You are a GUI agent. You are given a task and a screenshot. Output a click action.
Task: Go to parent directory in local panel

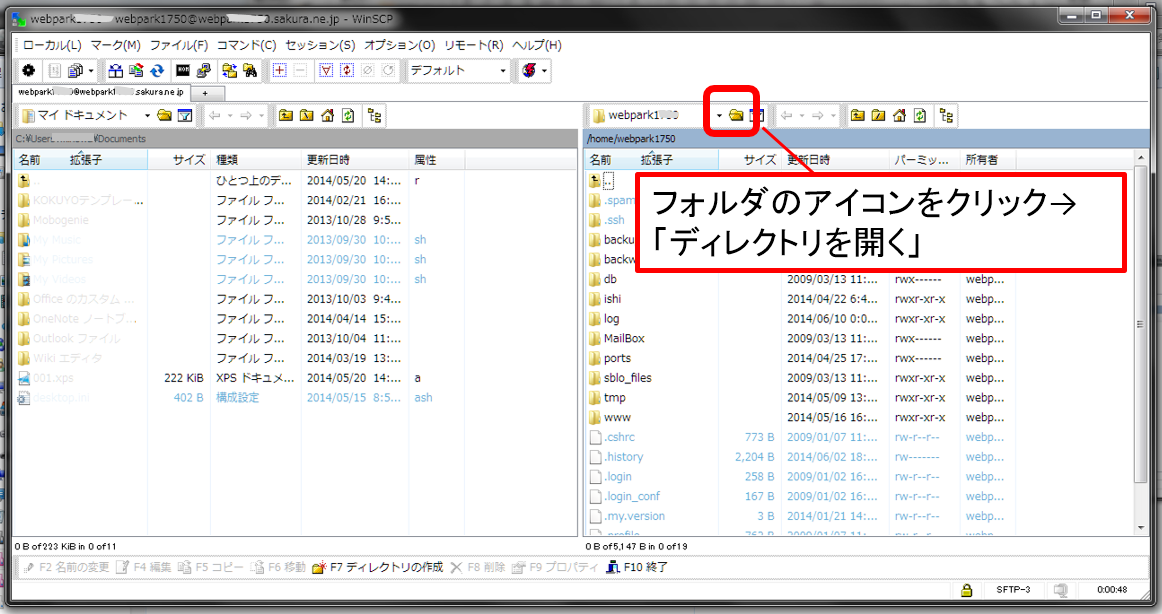tap(286, 116)
